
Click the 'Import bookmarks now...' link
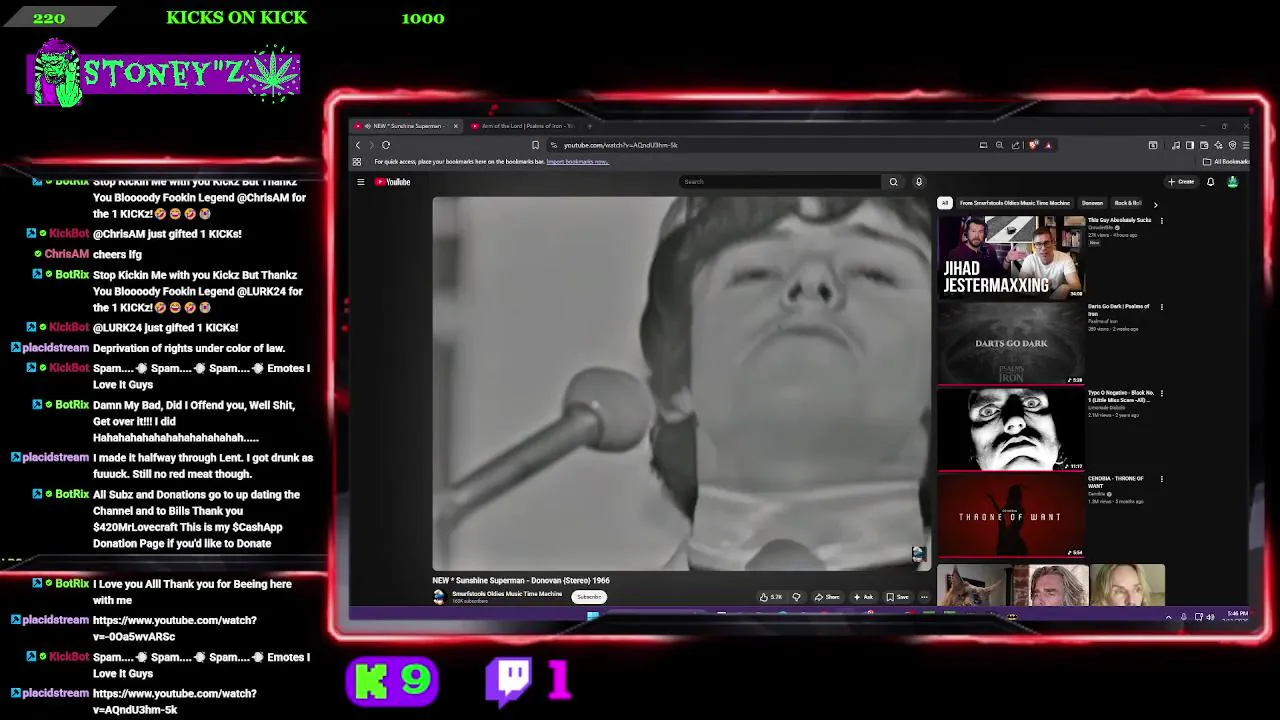[577, 162]
